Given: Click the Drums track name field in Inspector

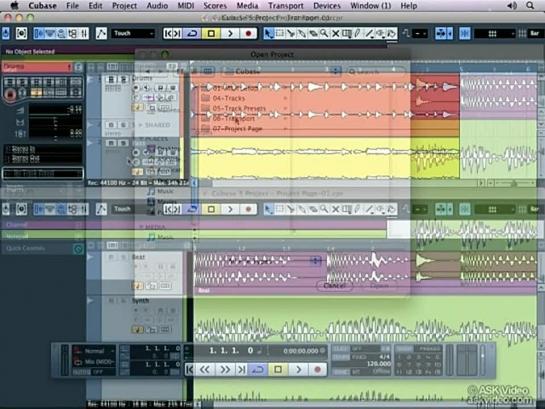Looking at the screenshot, I should (37, 67).
